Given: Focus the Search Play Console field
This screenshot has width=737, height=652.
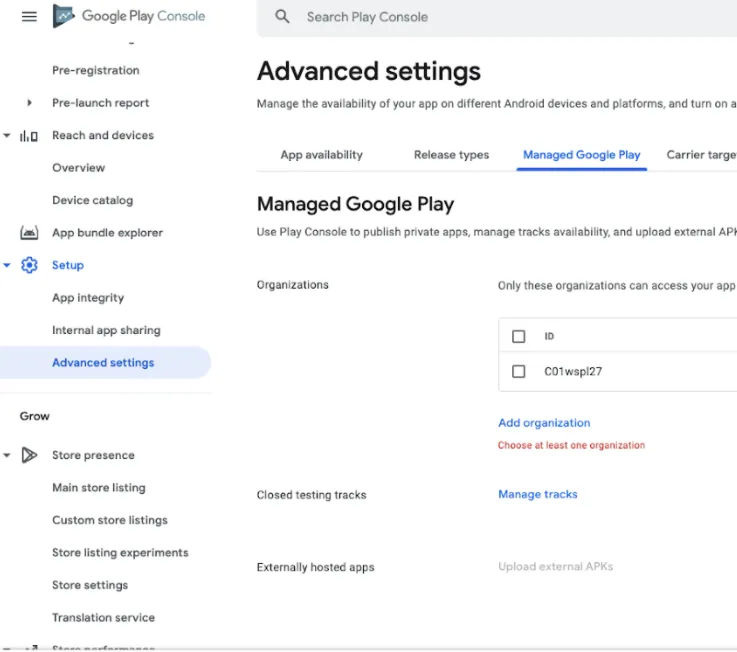Looking at the screenshot, I should 497,17.
